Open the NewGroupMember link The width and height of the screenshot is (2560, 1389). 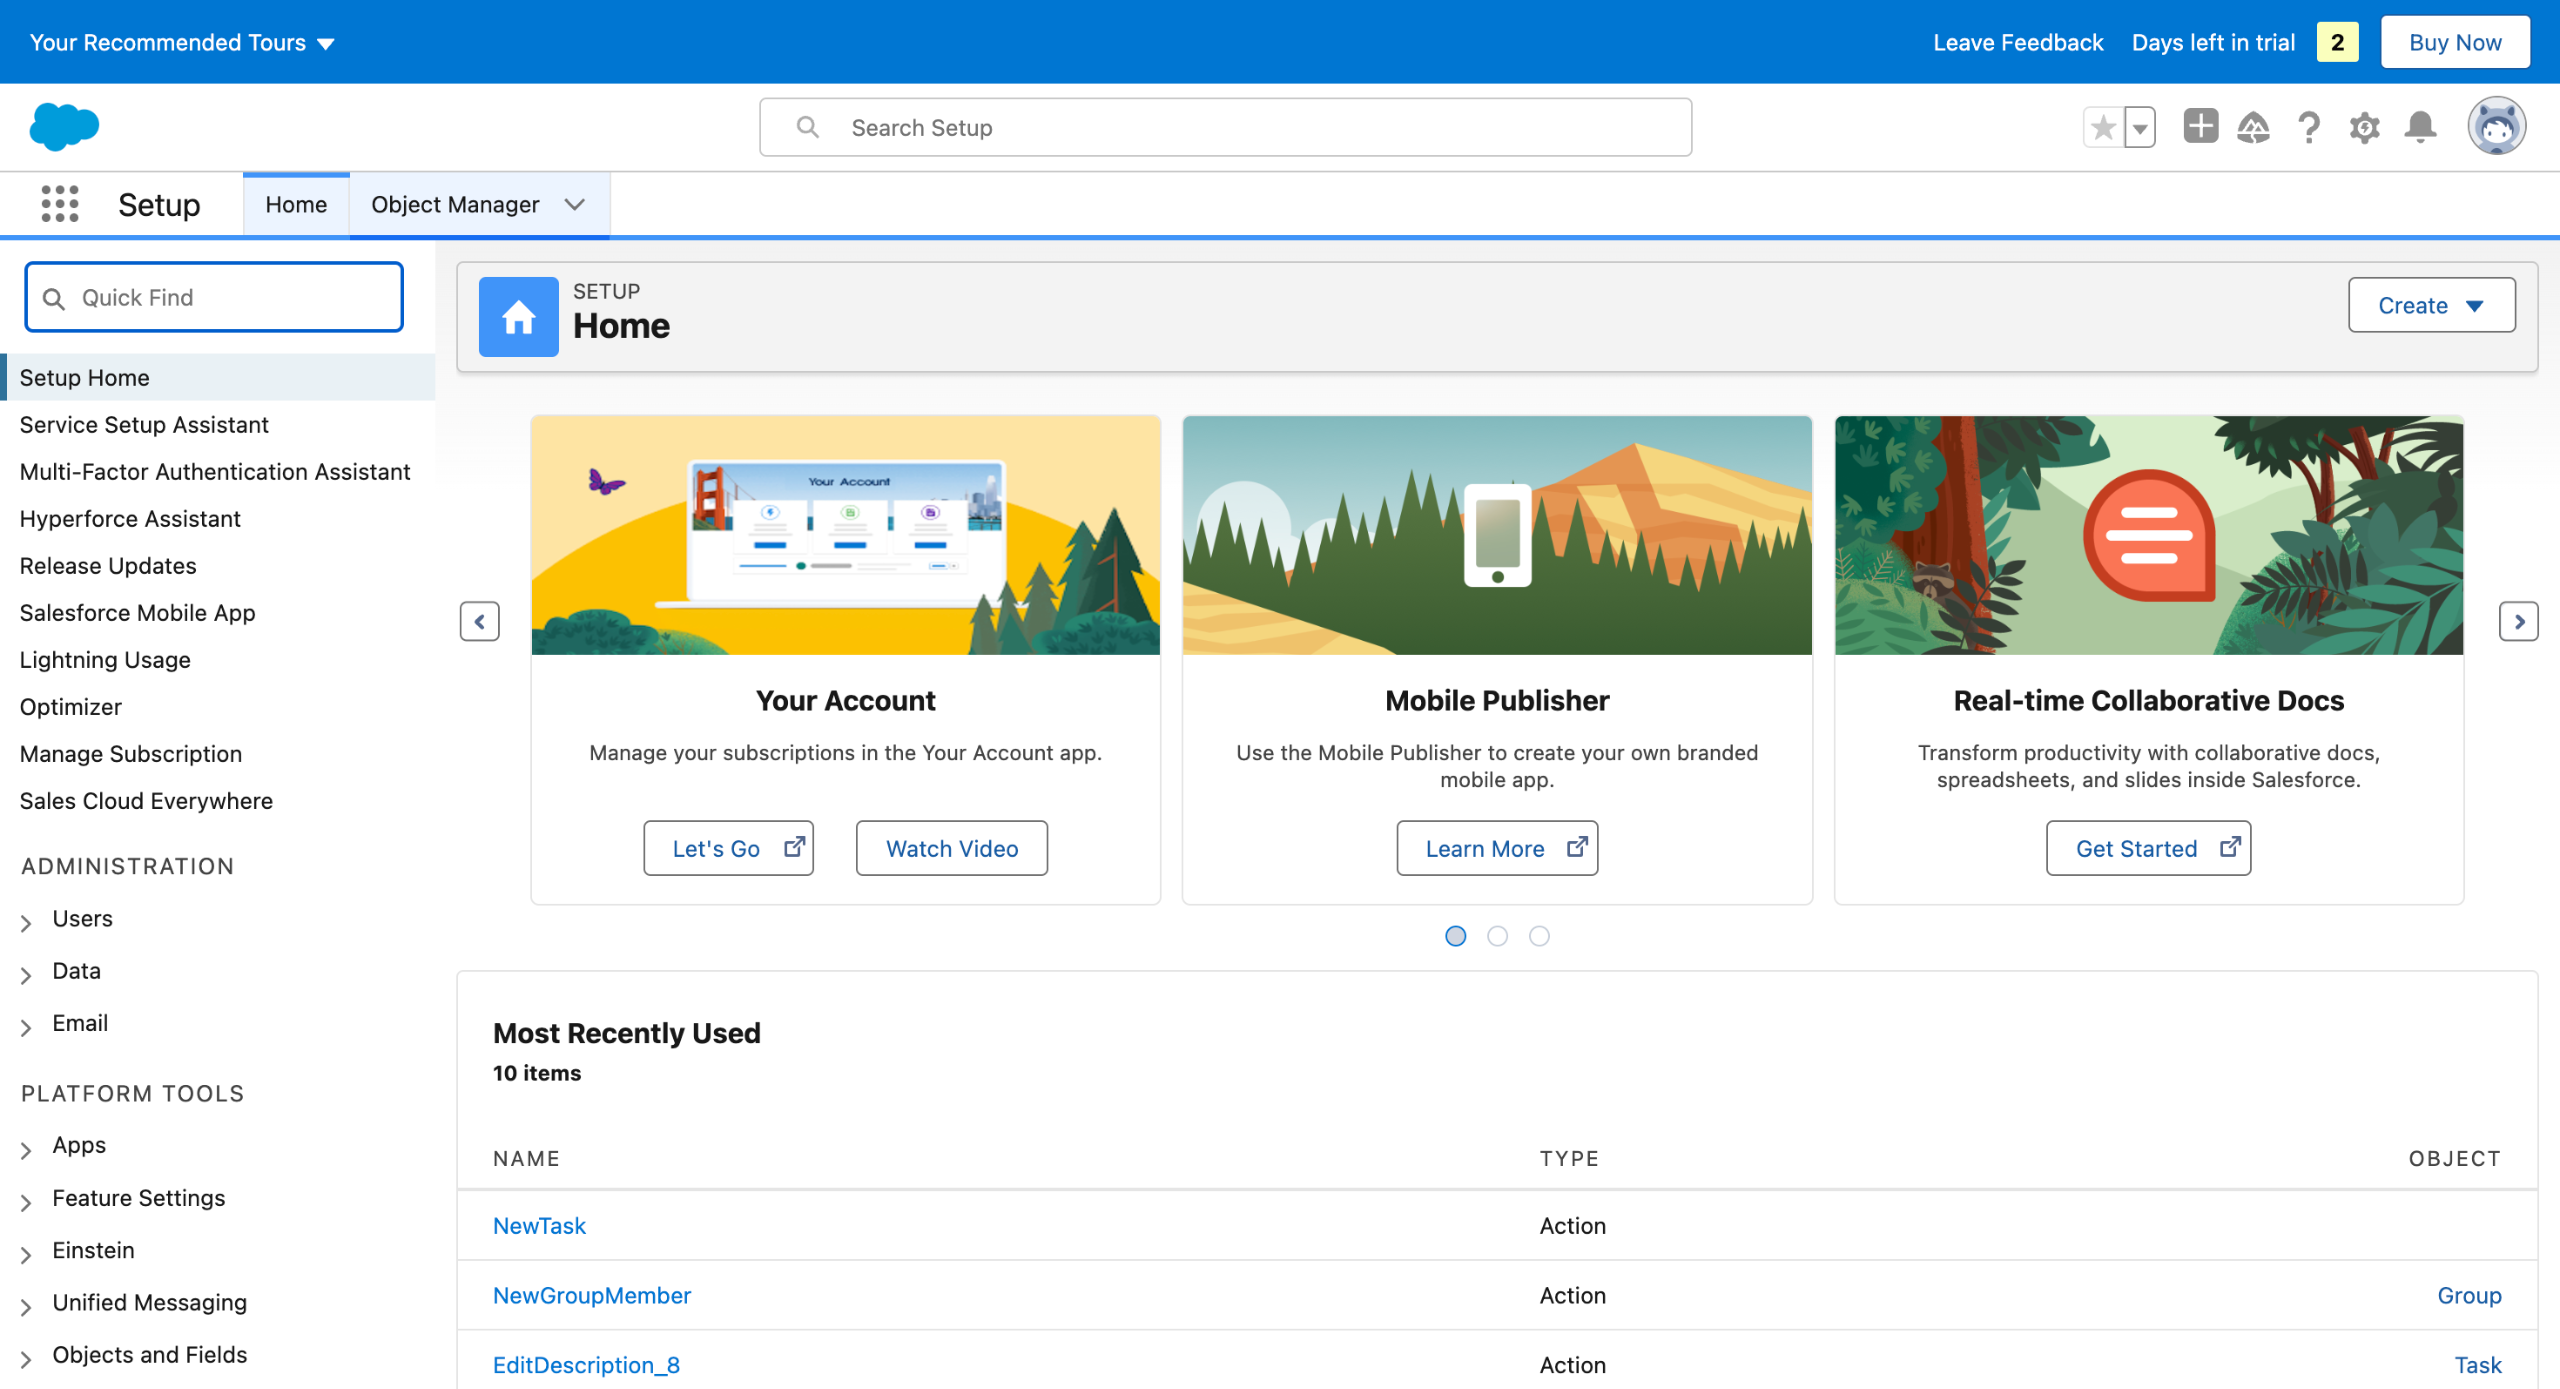point(591,1295)
